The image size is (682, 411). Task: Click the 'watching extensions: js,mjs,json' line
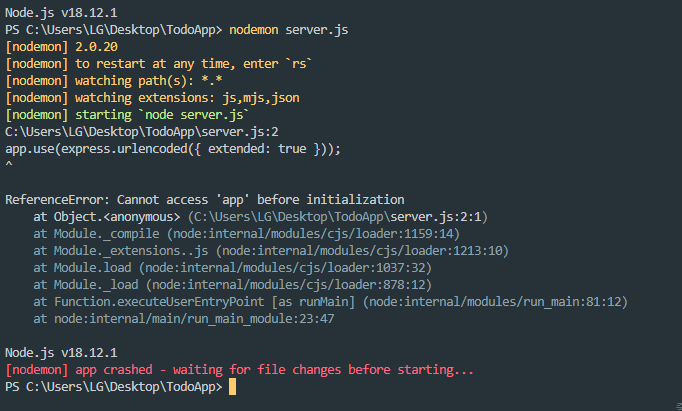click(x=152, y=98)
